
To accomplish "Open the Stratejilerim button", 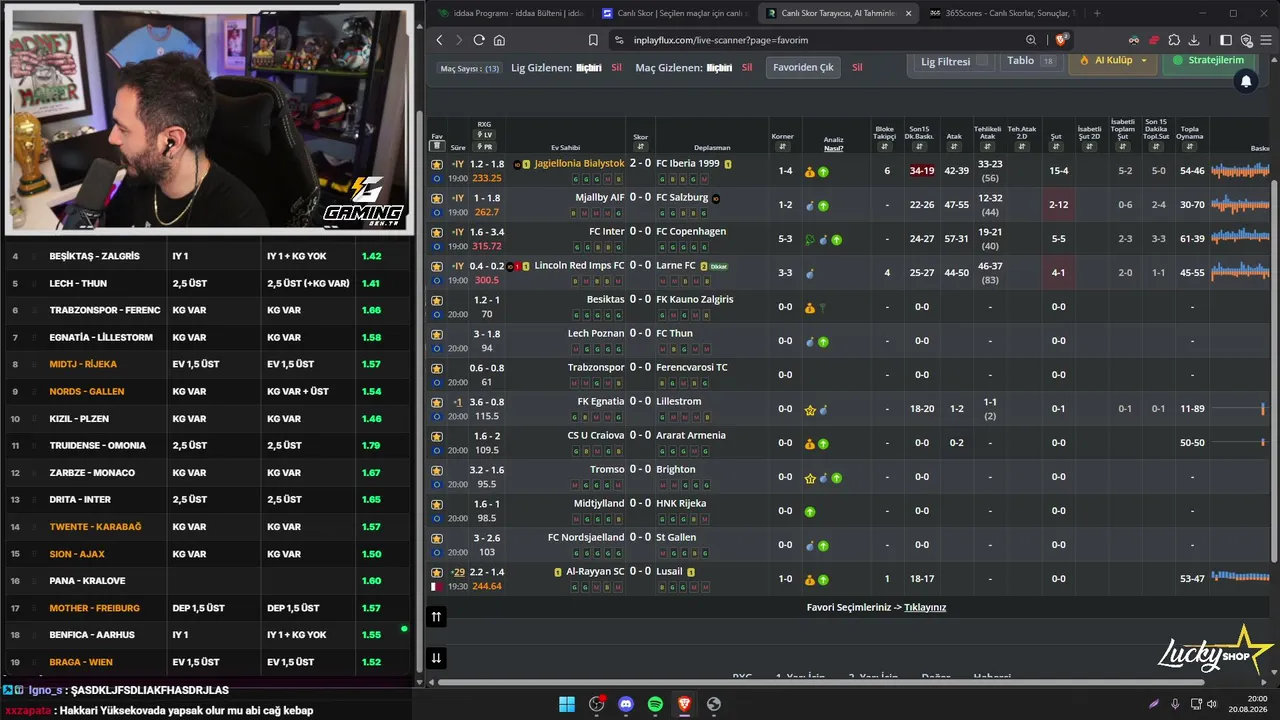I will (1208, 61).
